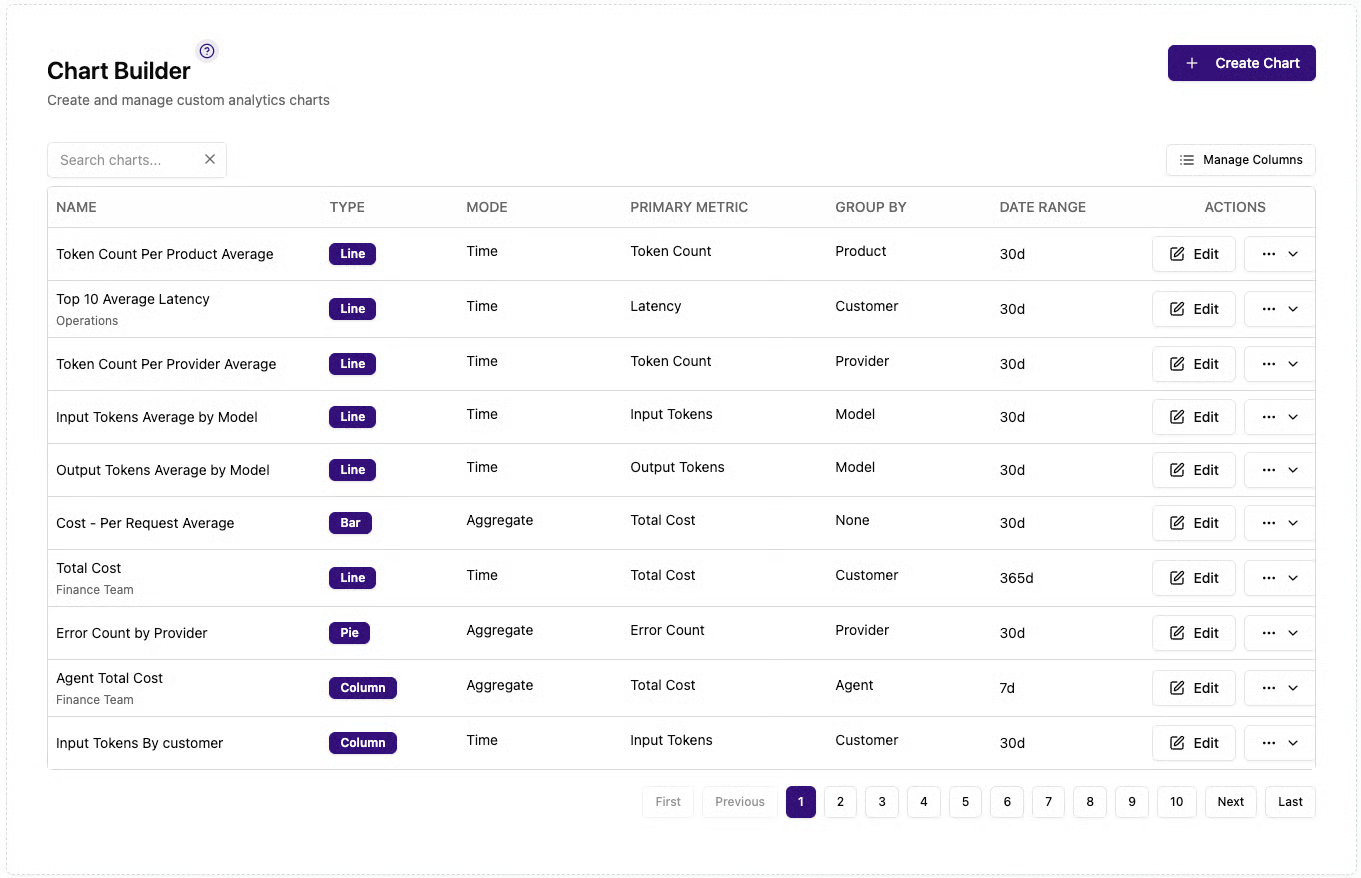The image size is (1361, 878).
Task: Focus the Search charts input field
Action: pos(126,160)
